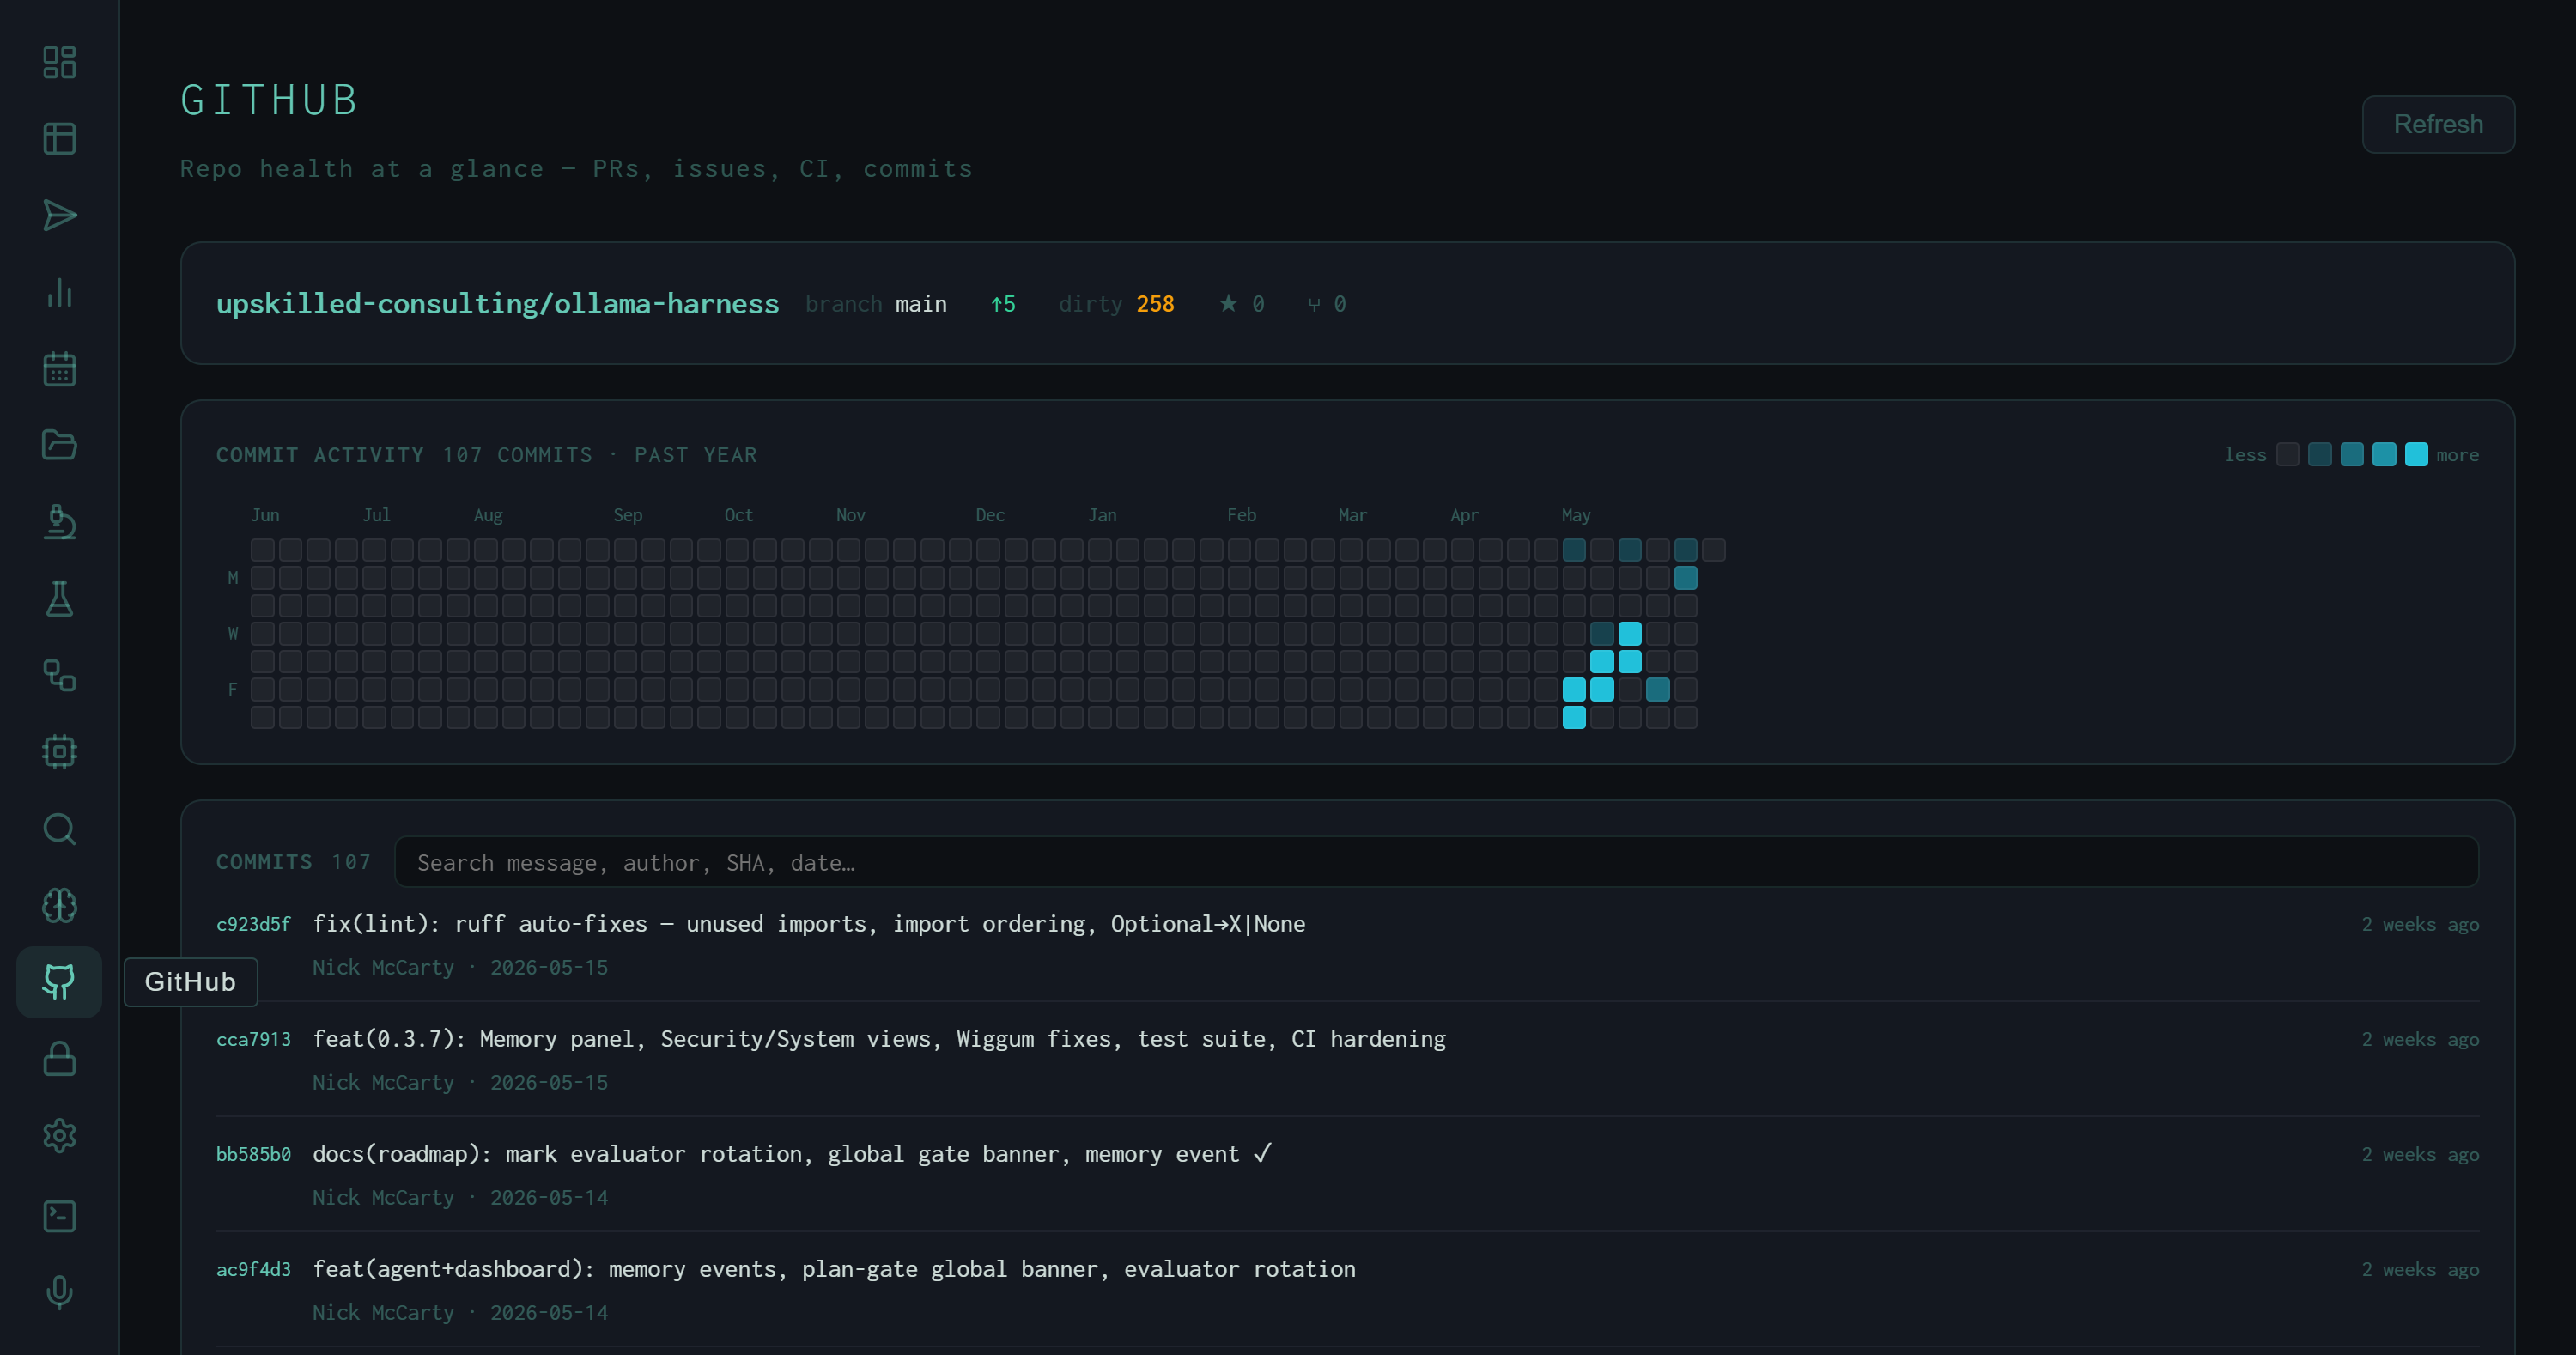Open commit SHA bb585b0
Image resolution: width=2576 pixels, height=1355 pixels.
(253, 1154)
